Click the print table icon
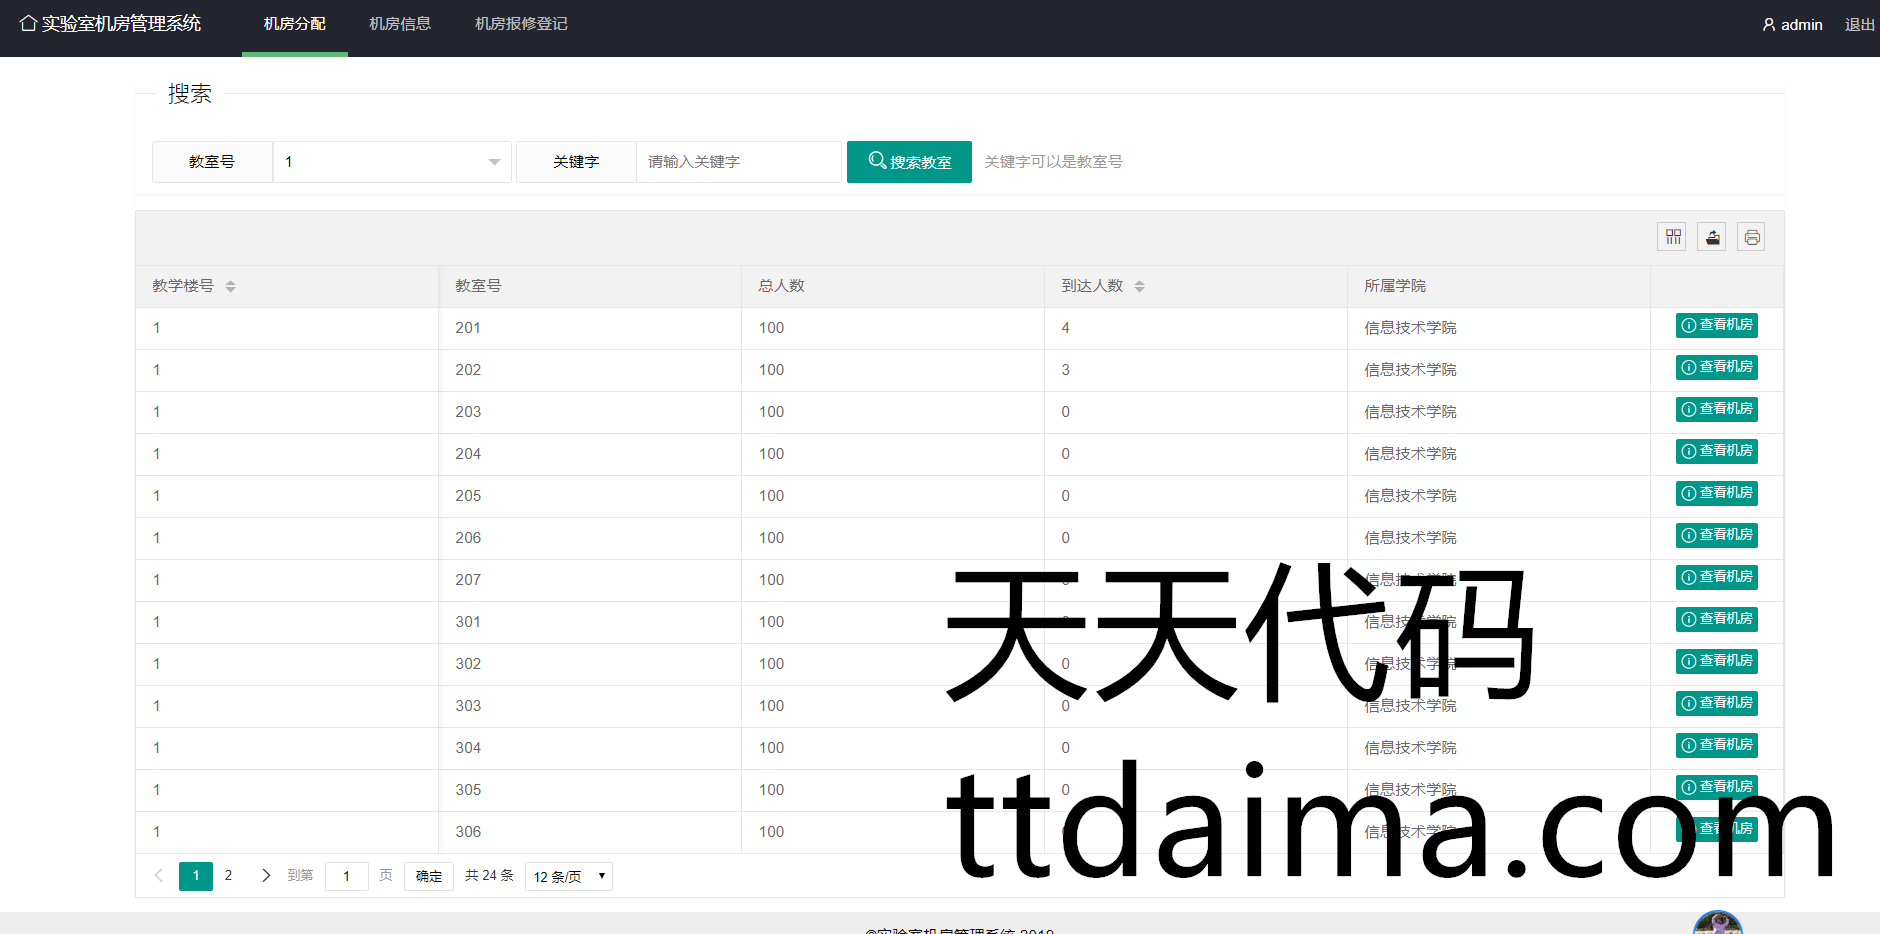Screen dimensions: 1880x934 pyautogui.click(x=1751, y=237)
